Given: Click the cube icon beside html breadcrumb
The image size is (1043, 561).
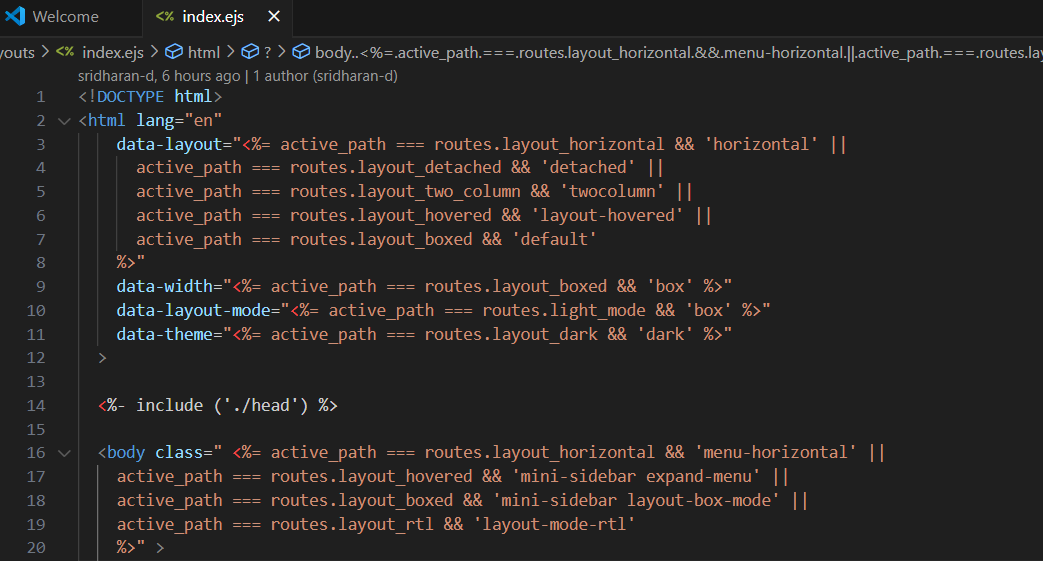Looking at the screenshot, I should point(173,52).
